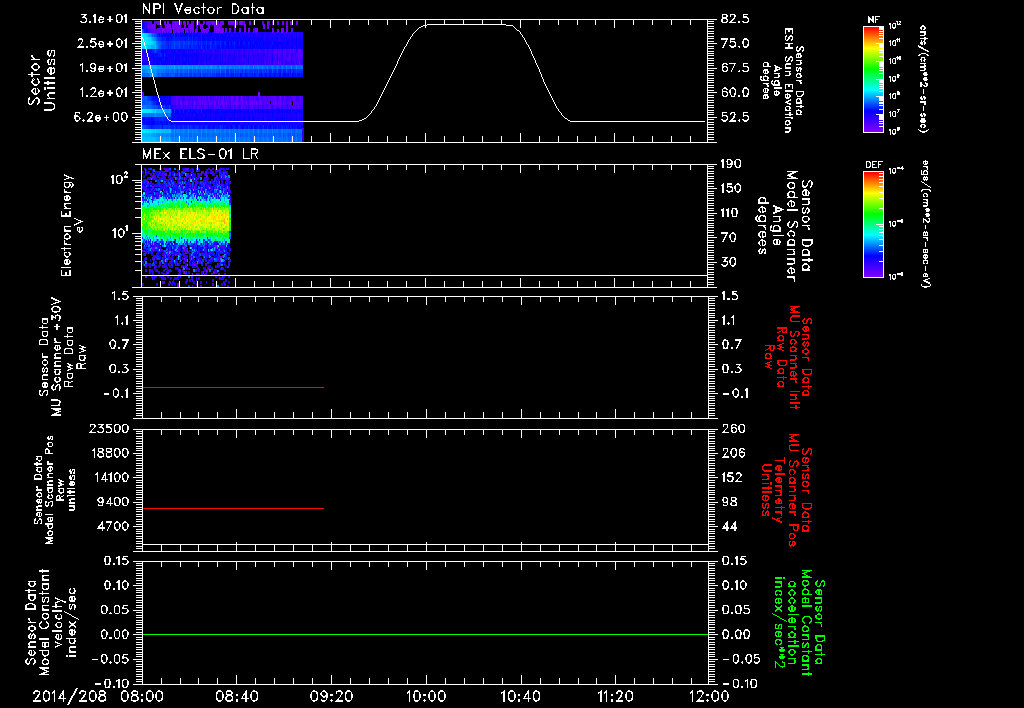1024x708 pixels.
Task: Click the 10:40 time tick label
Action: 520,697
